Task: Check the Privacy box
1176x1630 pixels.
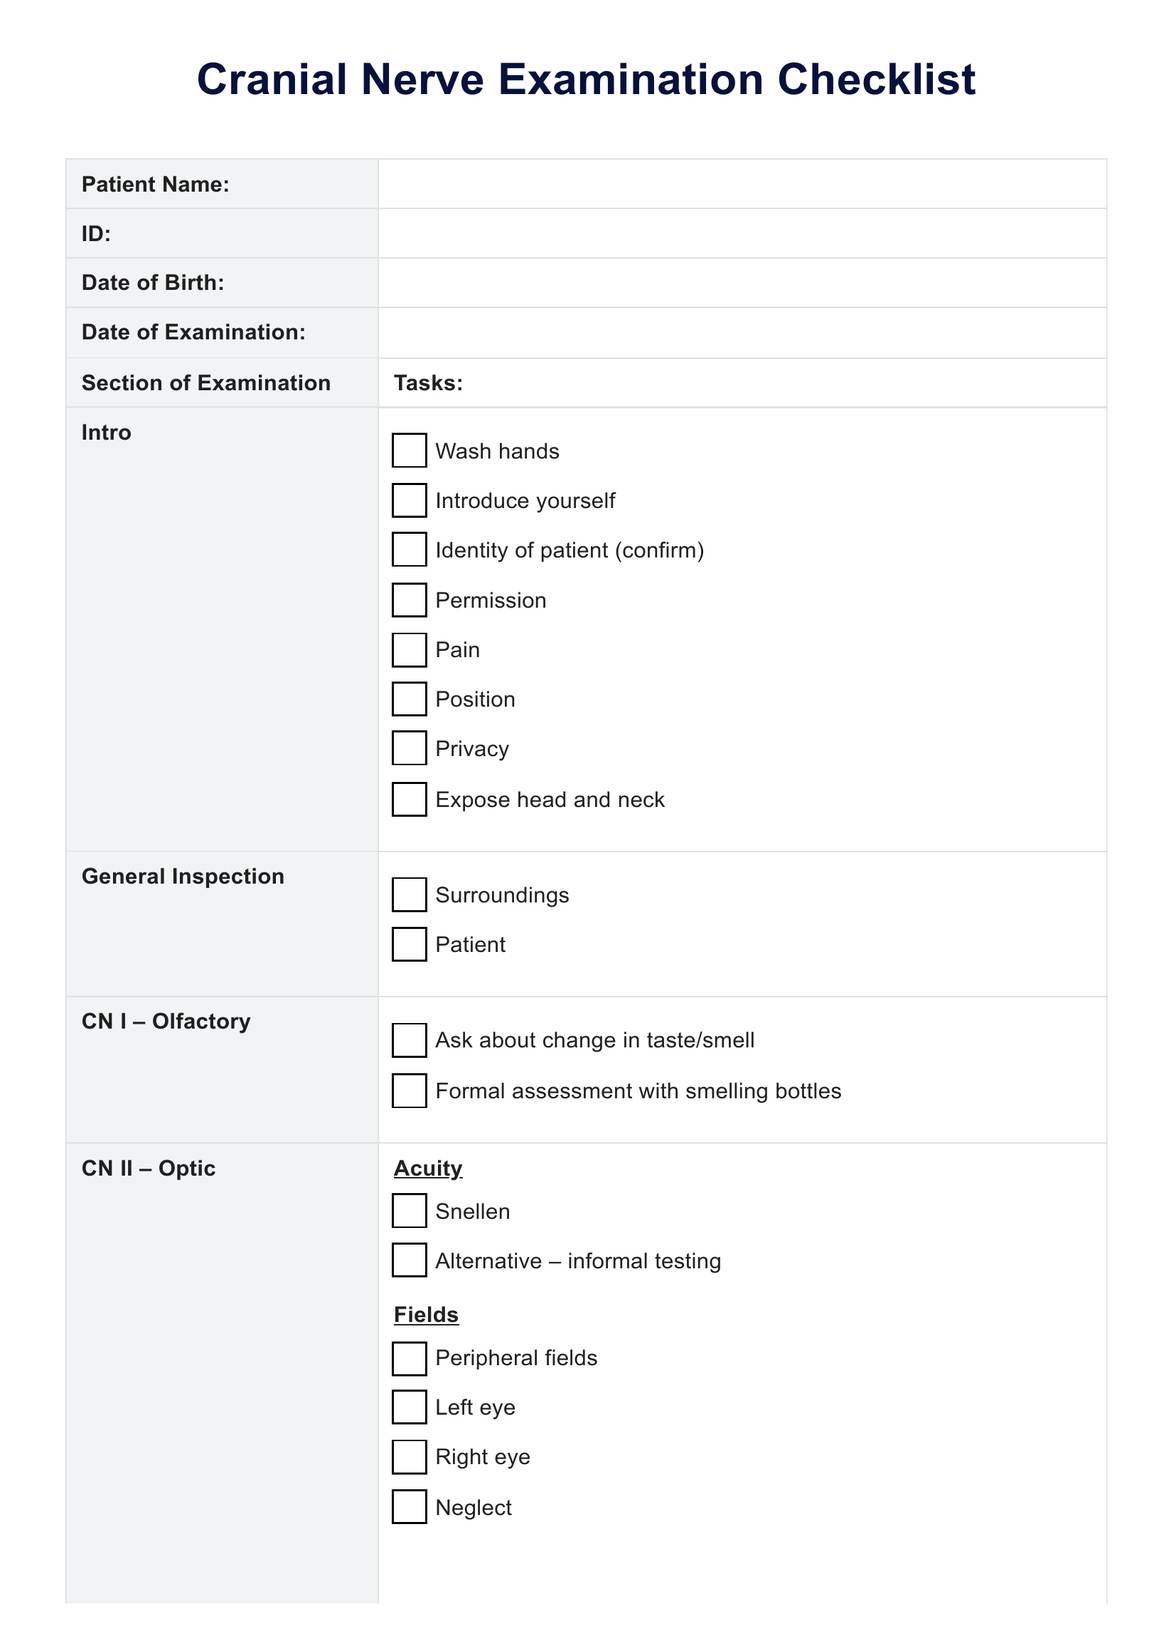Action: tap(409, 749)
